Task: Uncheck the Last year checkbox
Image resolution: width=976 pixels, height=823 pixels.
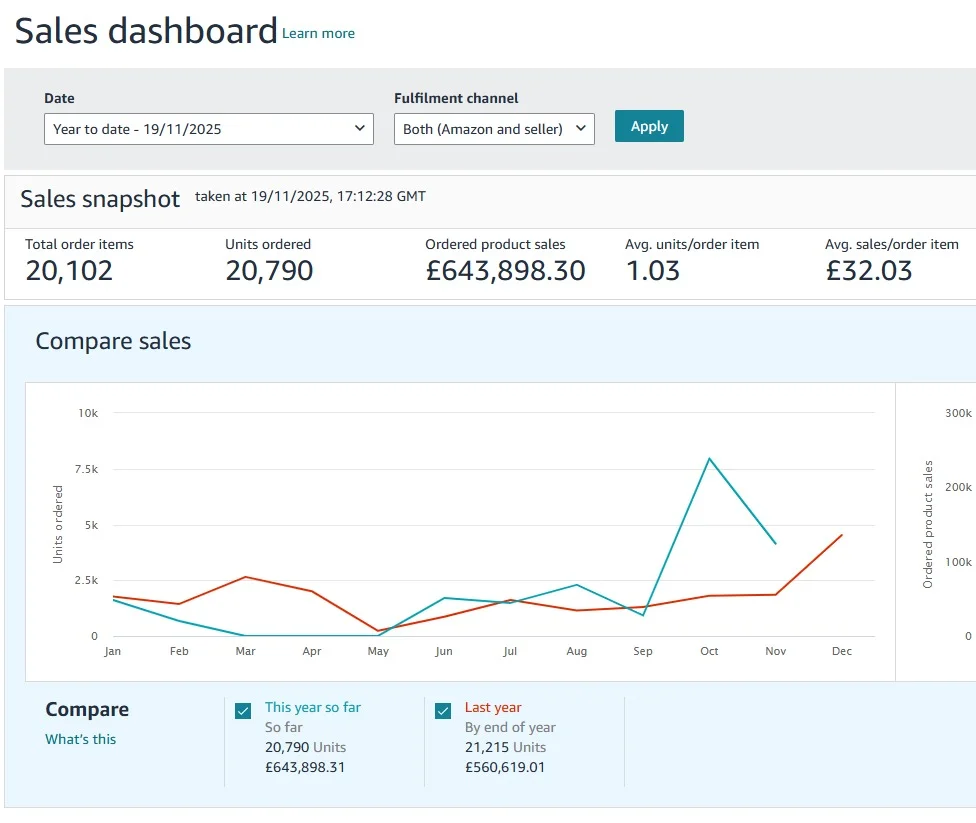Action: tap(443, 711)
